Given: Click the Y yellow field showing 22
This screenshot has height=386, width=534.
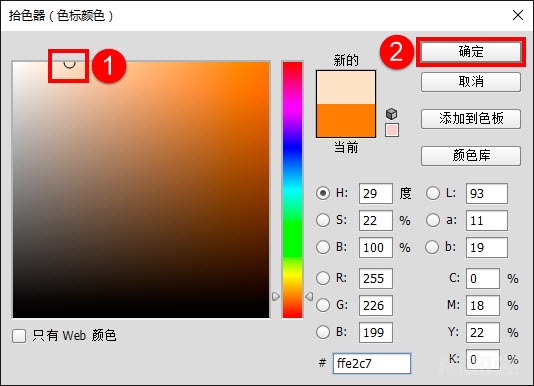Looking at the screenshot, I should (x=483, y=332).
